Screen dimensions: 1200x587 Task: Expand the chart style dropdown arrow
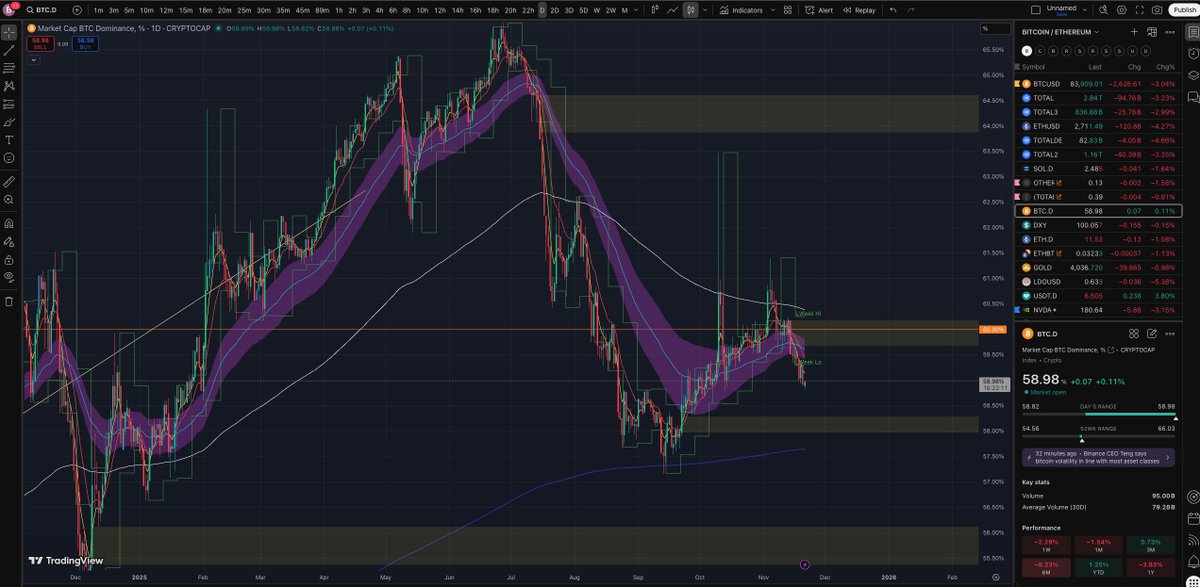tap(703, 10)
